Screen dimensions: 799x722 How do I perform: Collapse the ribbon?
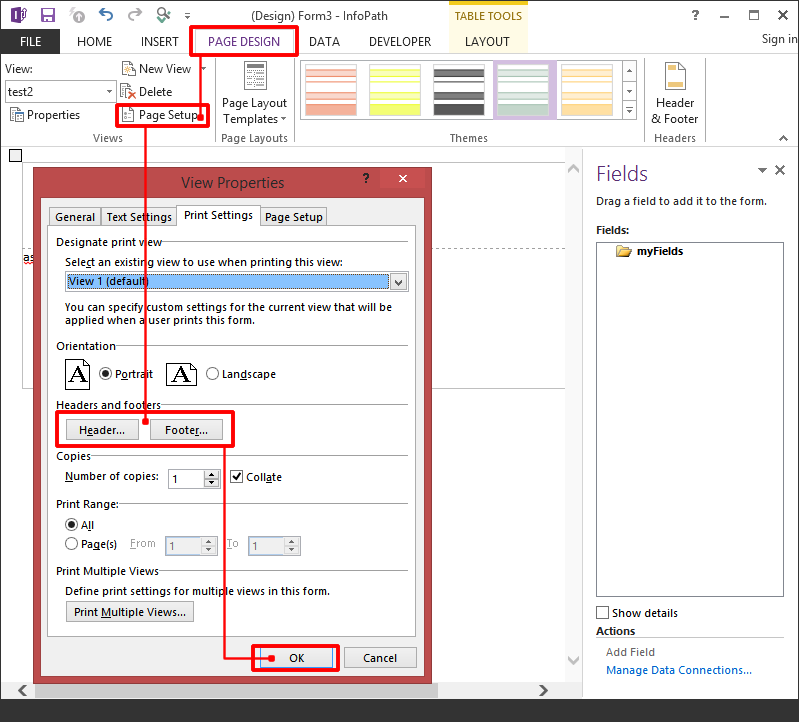point(784,138)
